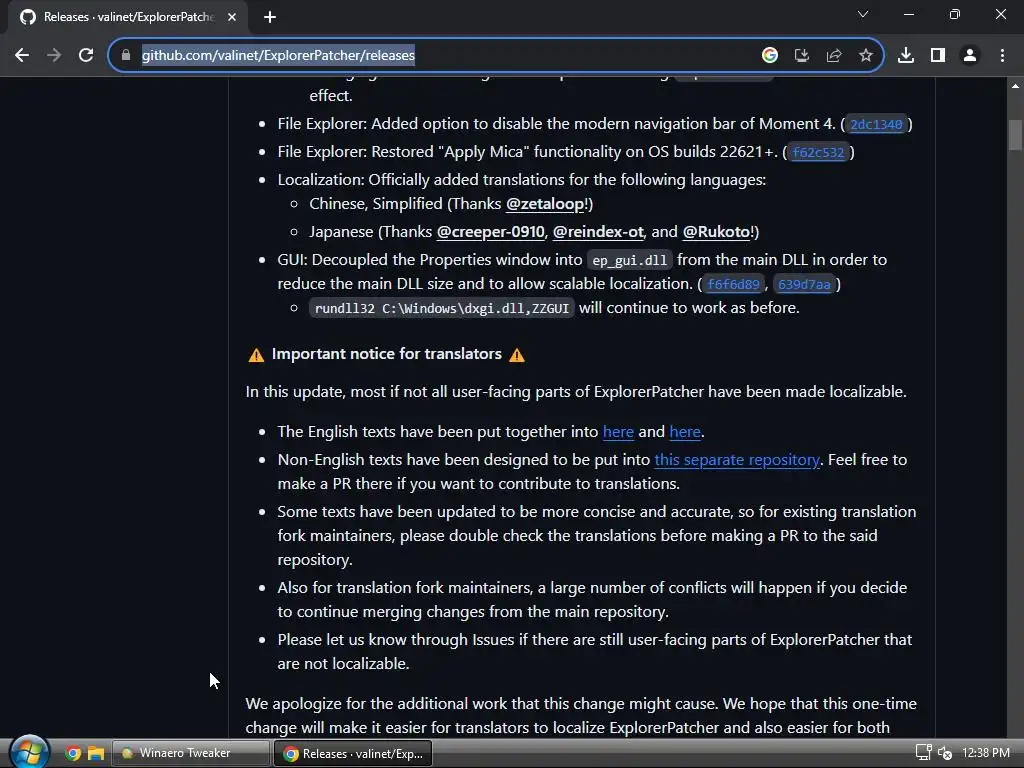The height and width of the screenshot is (768, 1024).
Task: Go back to the previous page
Action: tap(22, 56)
